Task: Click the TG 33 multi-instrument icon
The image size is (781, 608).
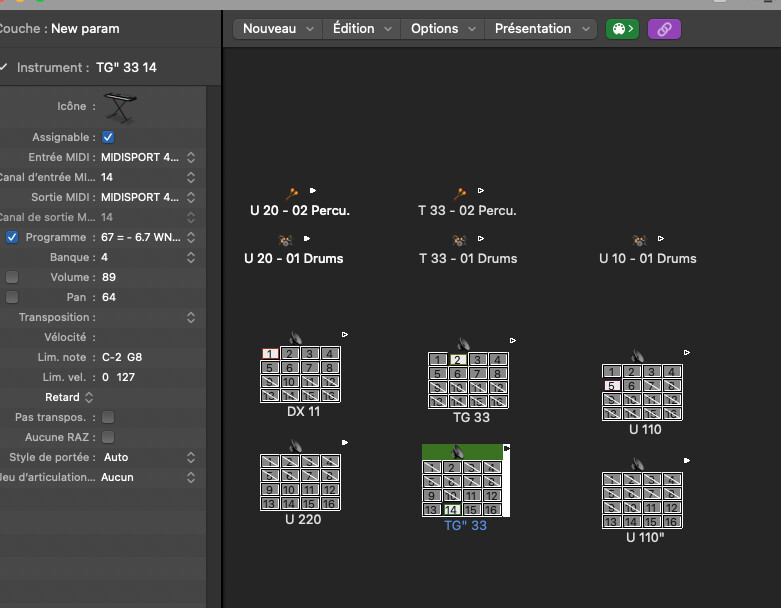Action: (464, 344)
